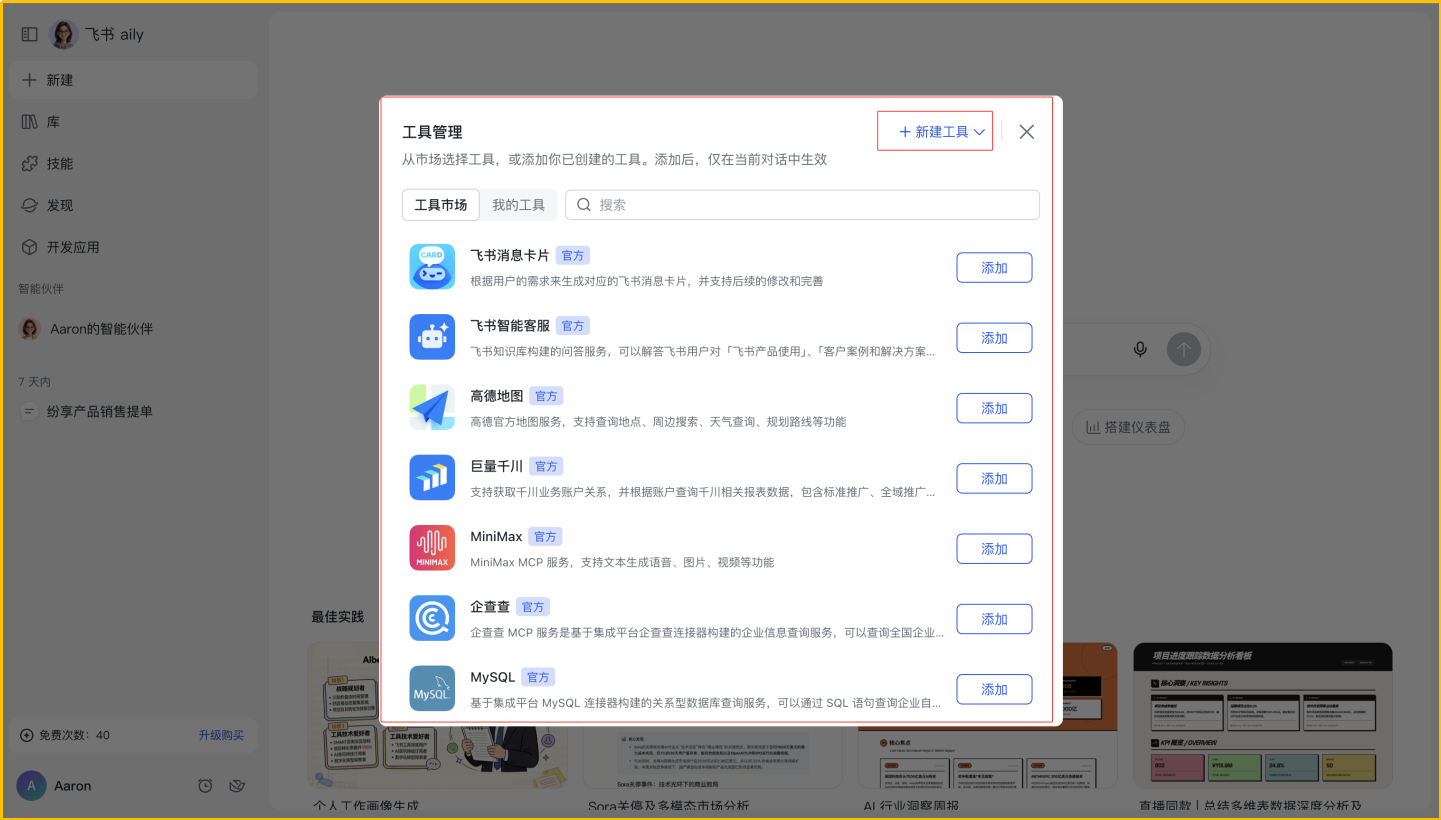Click the 升级购买 link
Image resolution: width=1441 pixels, height=820 pixels.
(x=221, y=735)
